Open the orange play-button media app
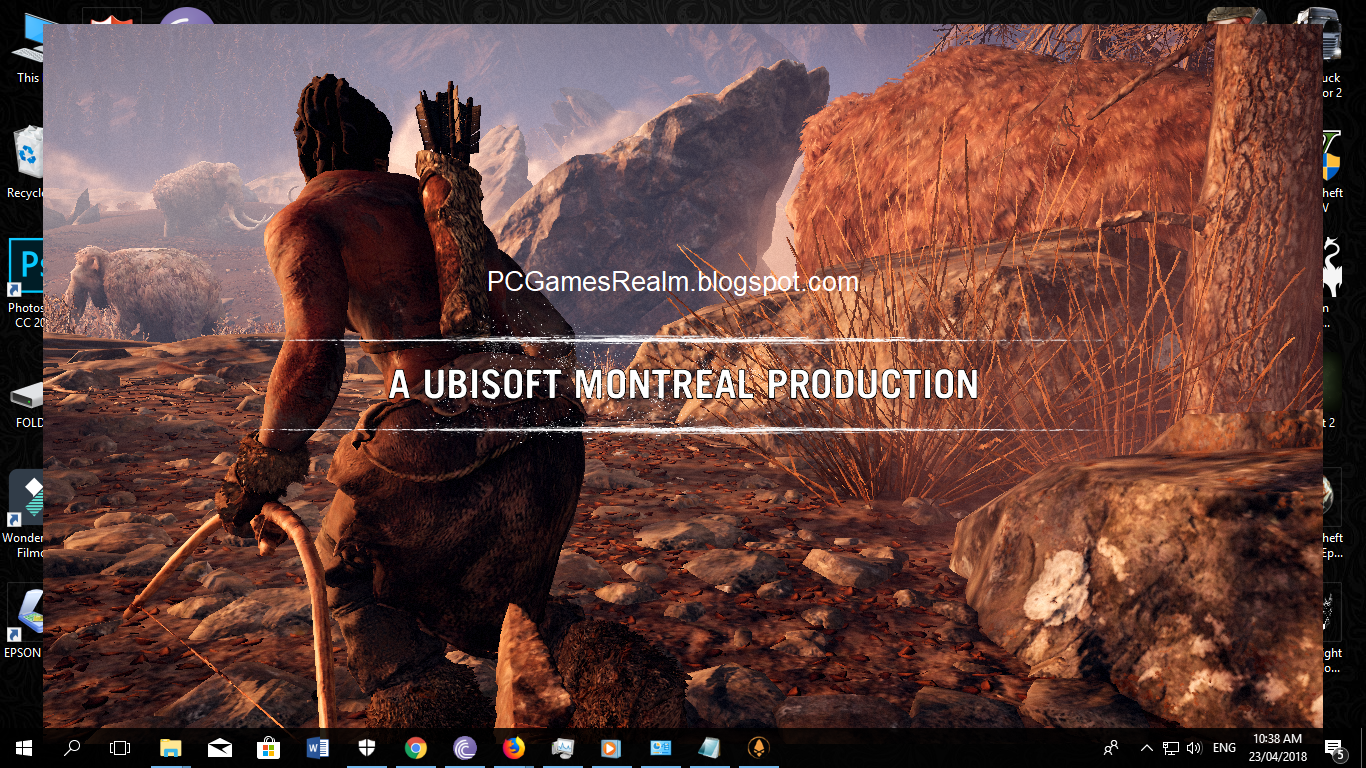 coord(612,747)
